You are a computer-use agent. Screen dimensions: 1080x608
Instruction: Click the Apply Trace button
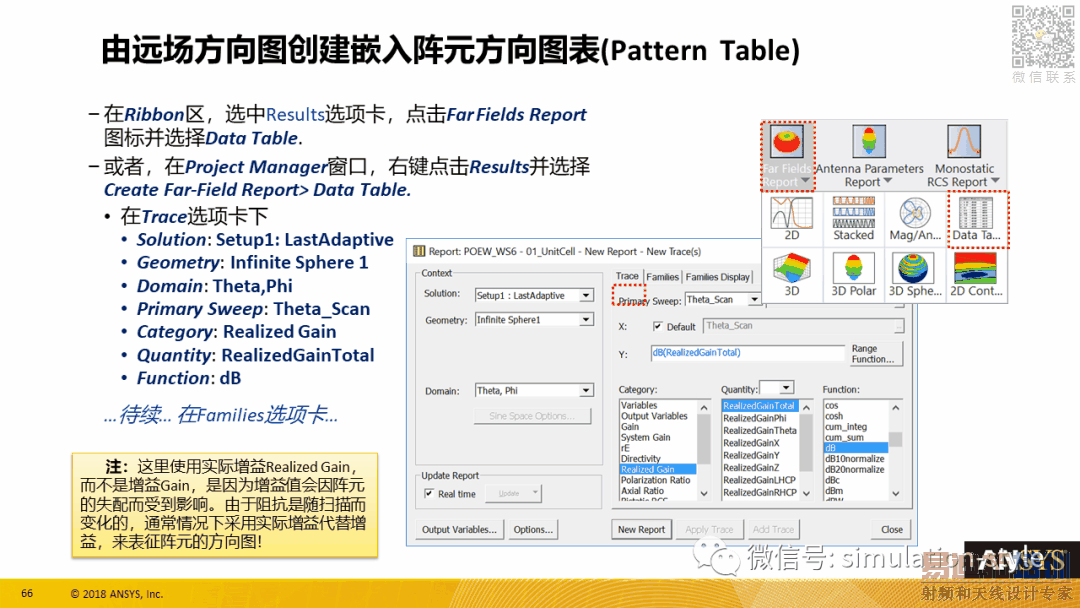tap(709, 530)
